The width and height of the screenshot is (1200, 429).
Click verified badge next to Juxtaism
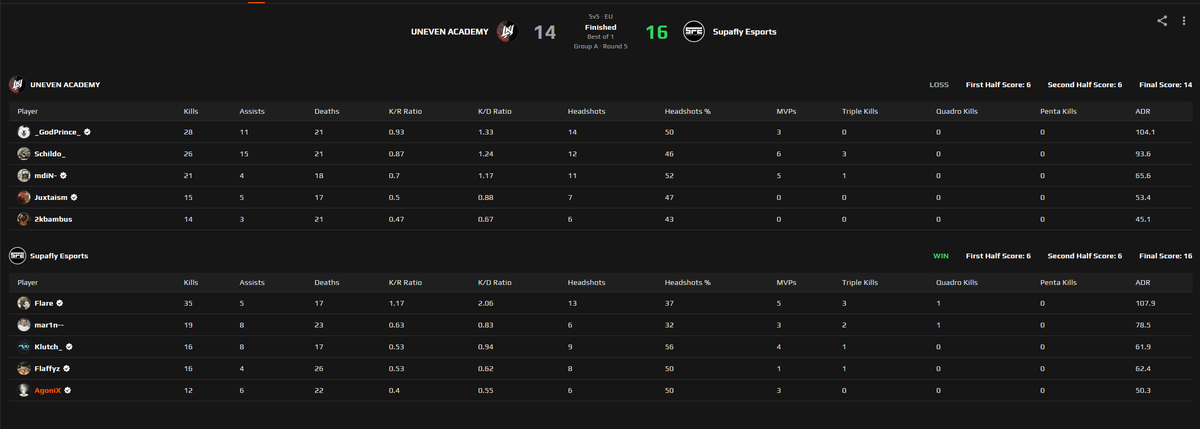click(x=76, y=197)
